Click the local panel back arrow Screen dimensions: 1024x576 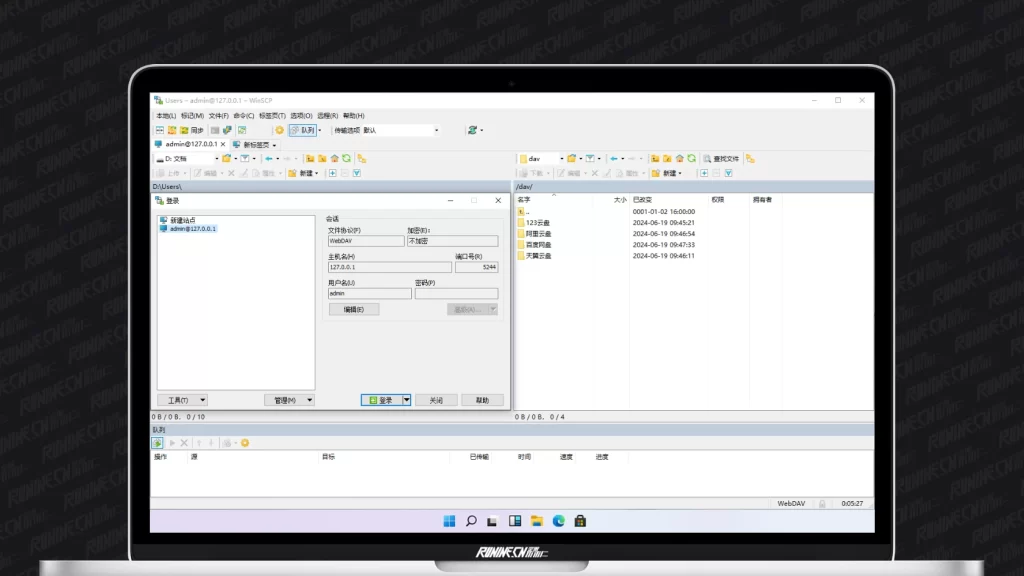[270, 158]
